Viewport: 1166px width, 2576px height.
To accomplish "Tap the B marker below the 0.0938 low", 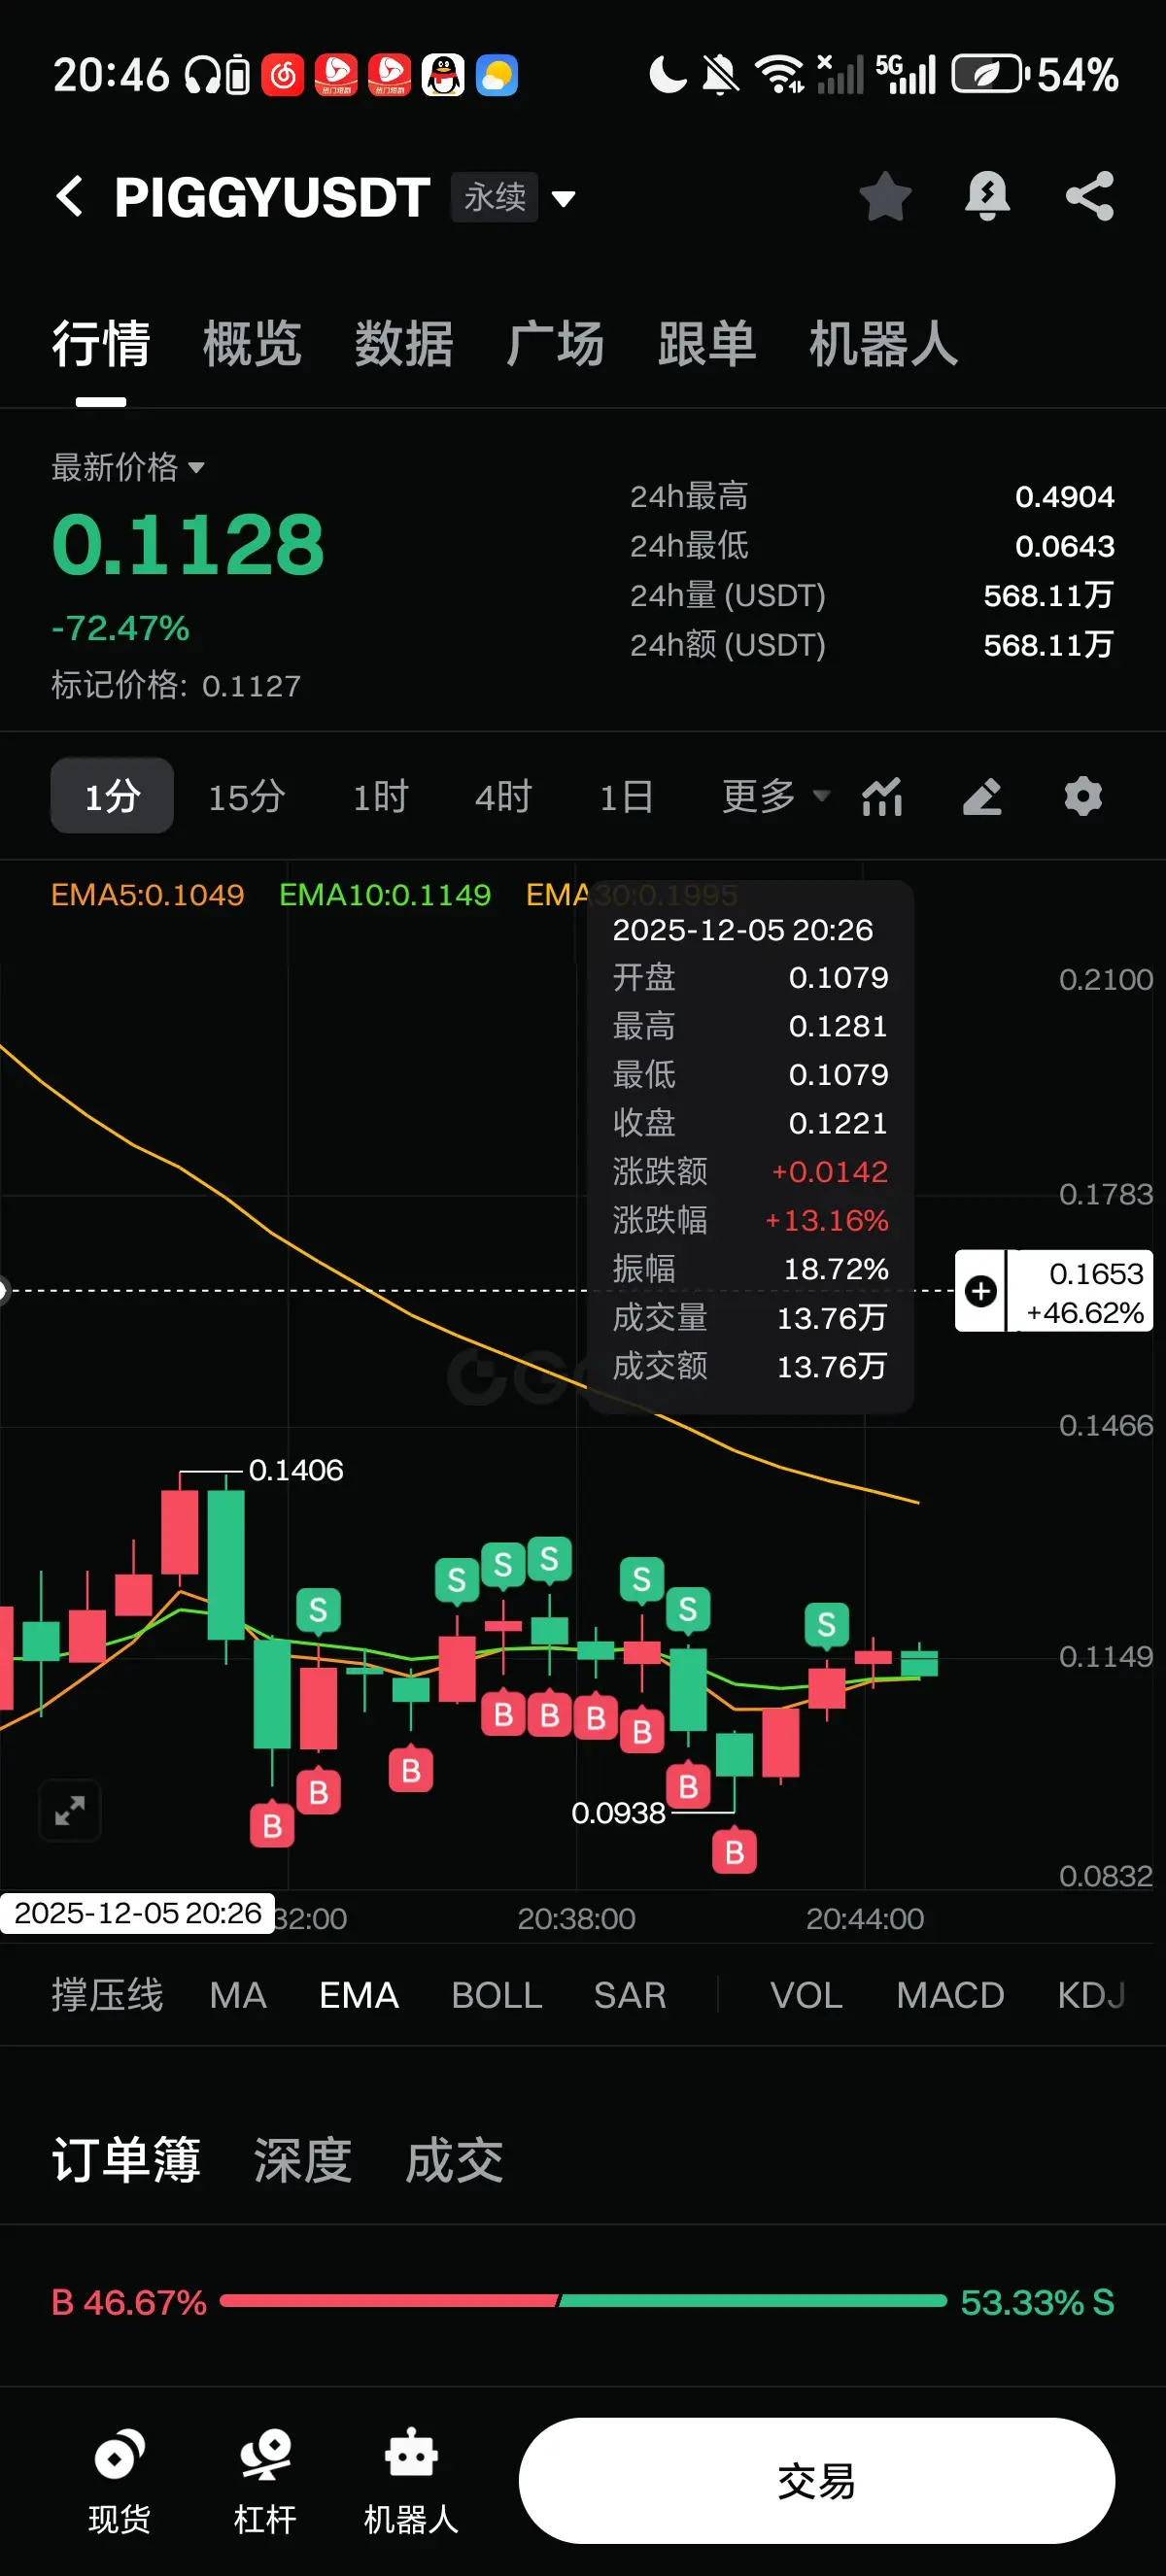I will pos(734,1852).
